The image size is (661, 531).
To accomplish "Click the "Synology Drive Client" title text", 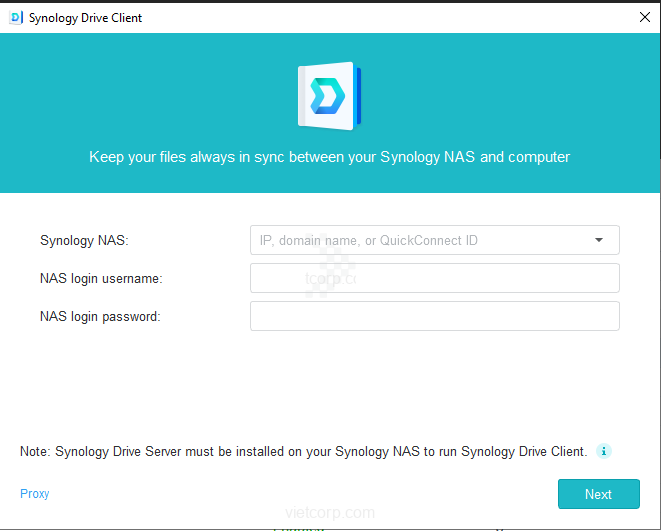I will tap(86, 17).
